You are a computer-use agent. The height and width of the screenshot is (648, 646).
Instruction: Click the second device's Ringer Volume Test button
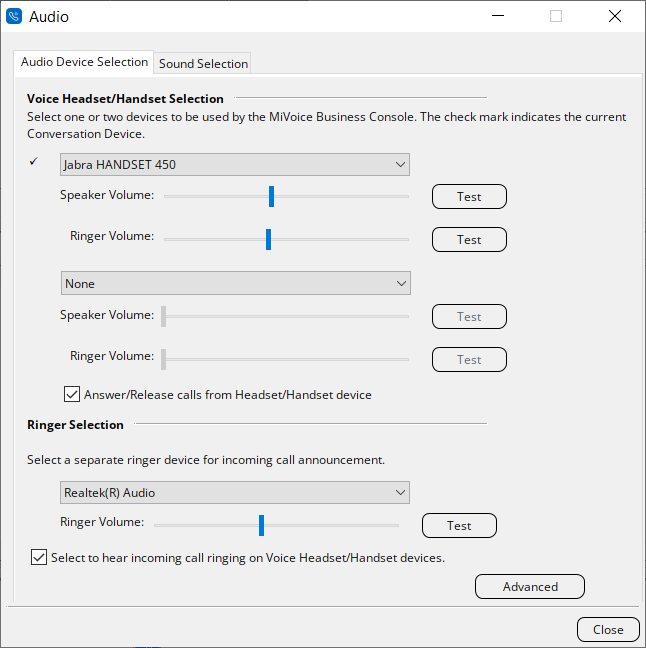point(469,360)
